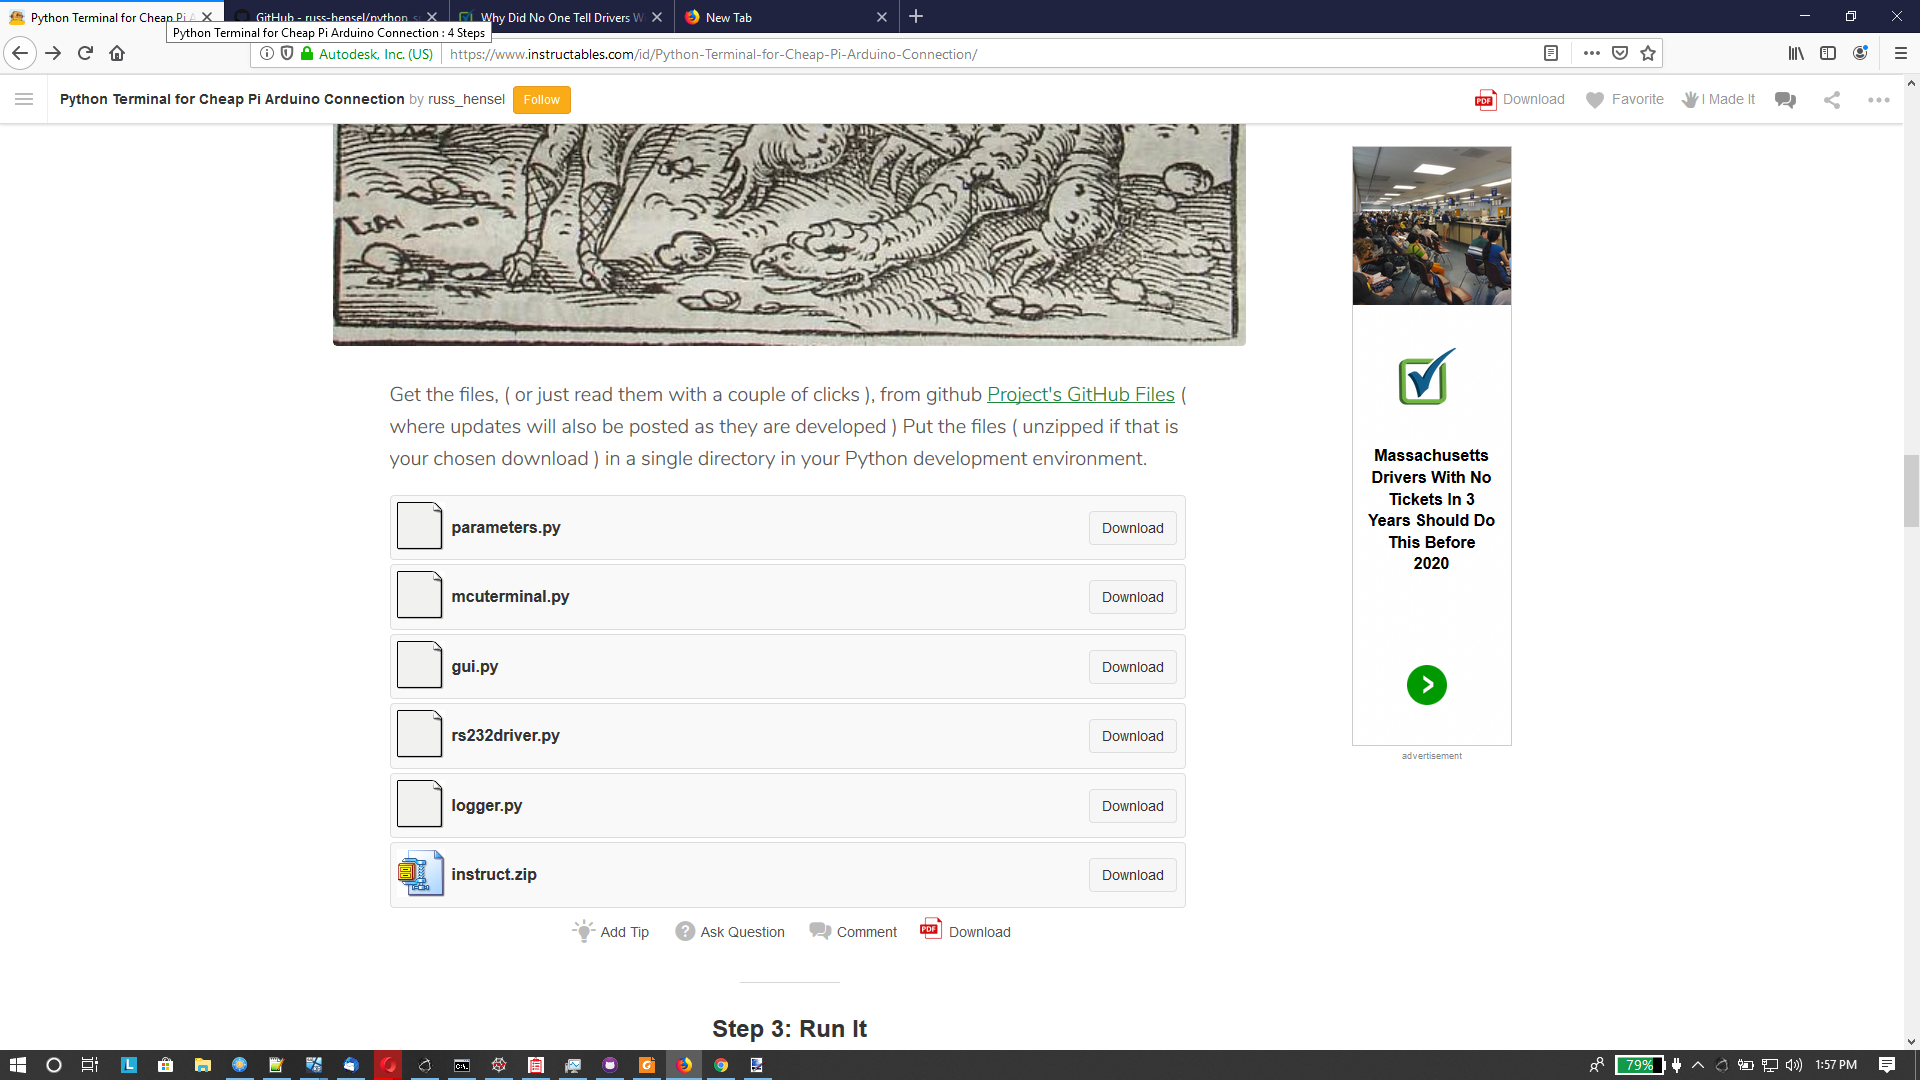Screen dimensions: 1920x1080
Task: Expand the header more options ellipsis
Action: click(x=1879, y=99)
